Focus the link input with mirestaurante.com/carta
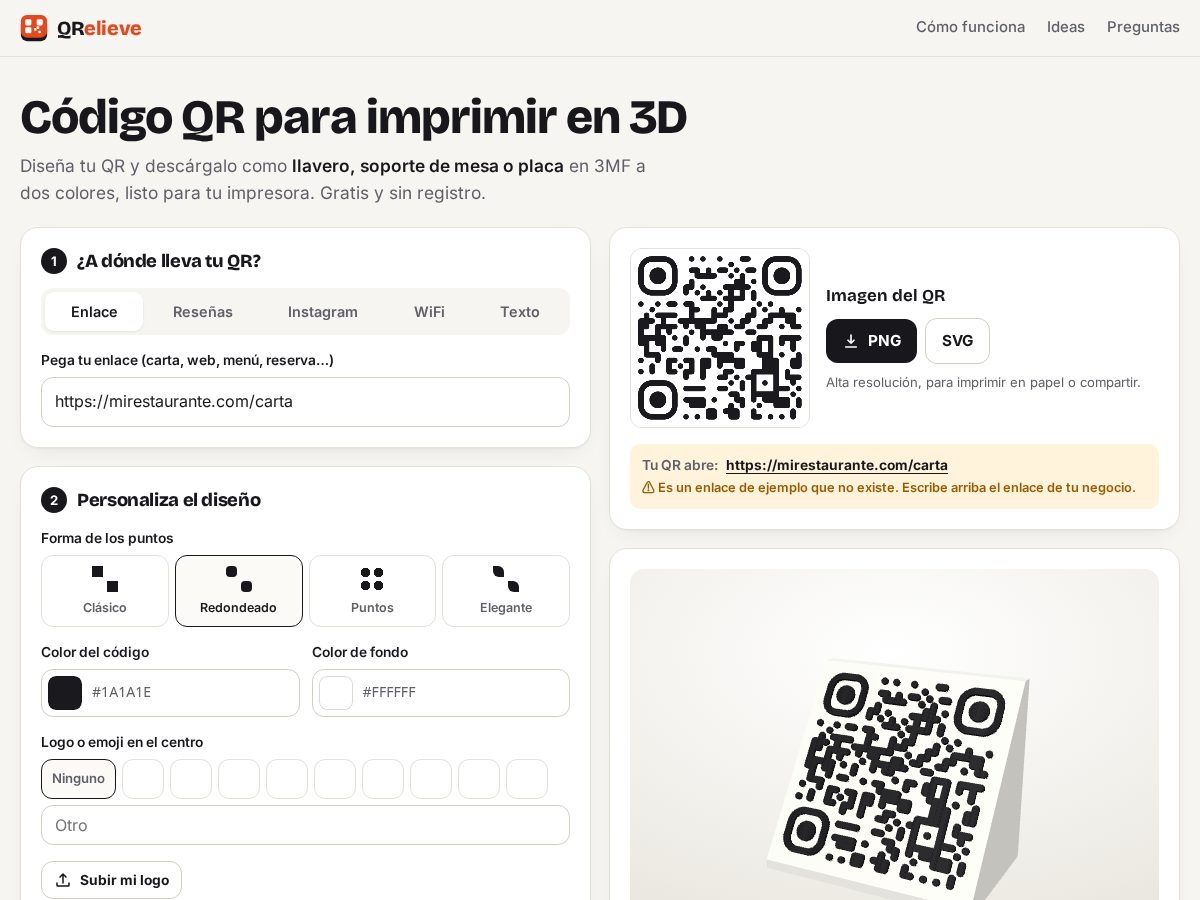This screenshot has height=900, width=1200. click(x=305, y=402)
